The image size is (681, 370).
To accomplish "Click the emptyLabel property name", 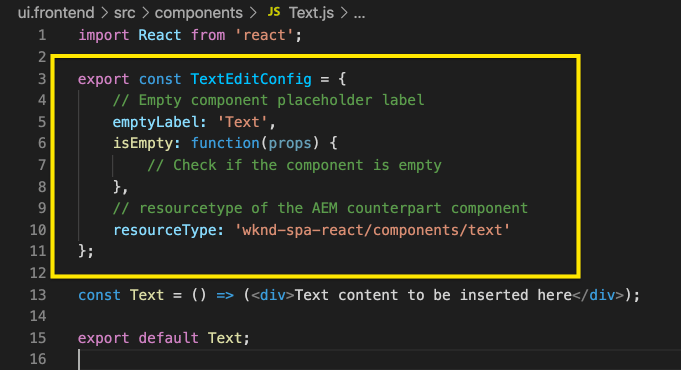I will (x=155, y=122).
